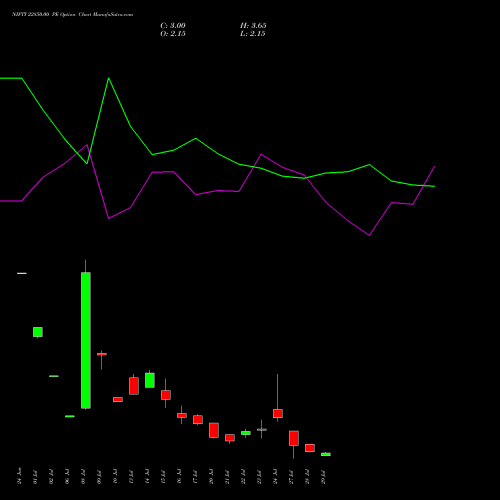The width and height of the screenshot is (500, 500).
Task: Click the red candle for 27 Jul
Action: [x=294, y=438]
